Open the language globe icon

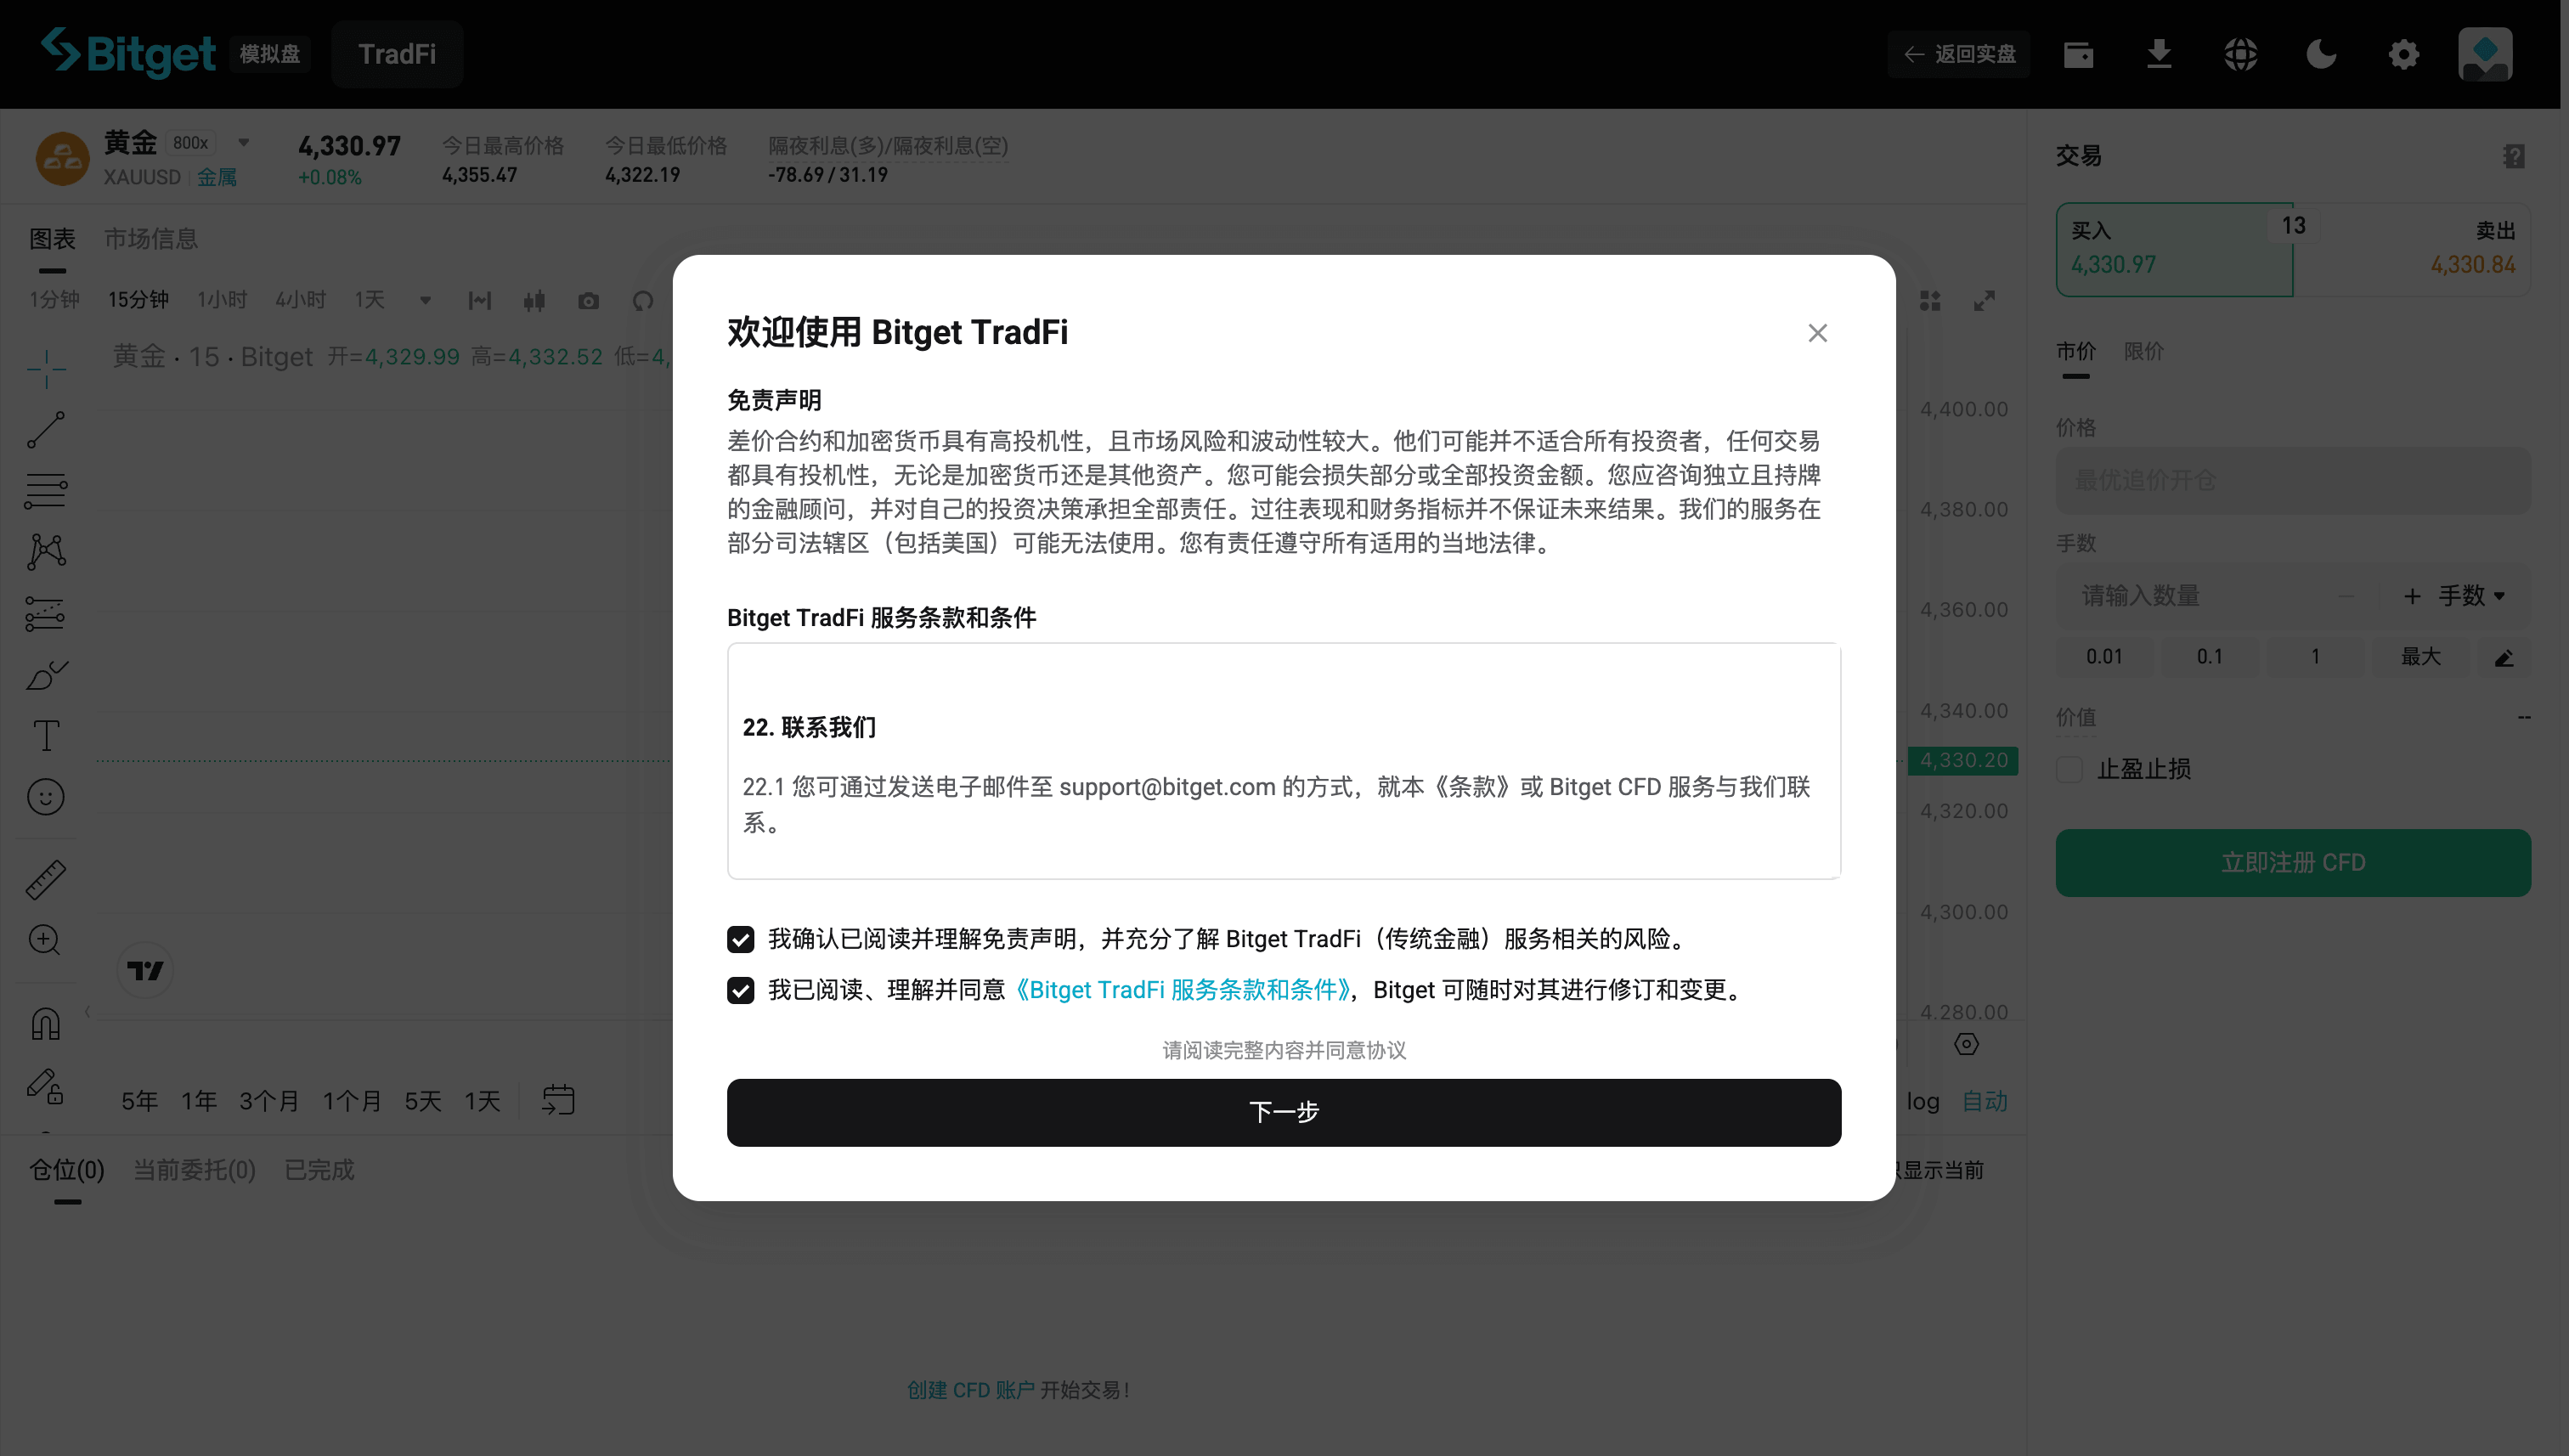tap(2240, 54)
